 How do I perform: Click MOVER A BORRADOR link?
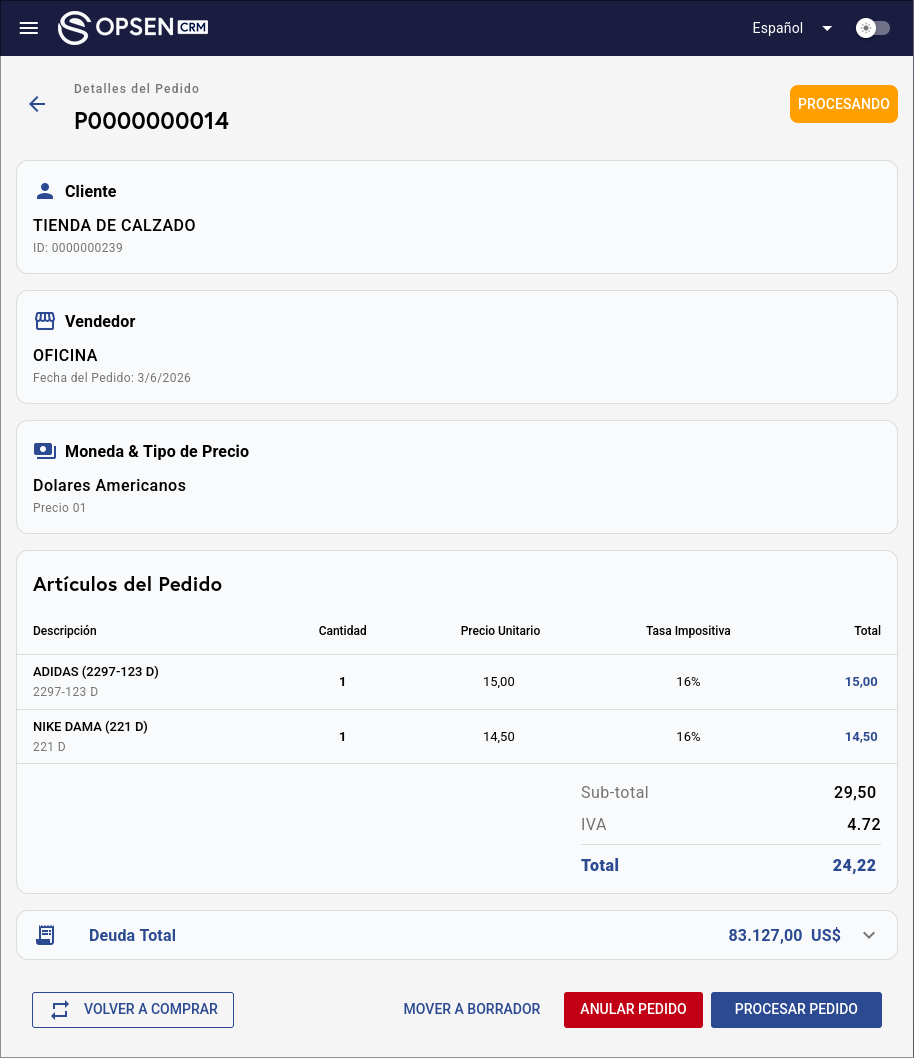pos(471,1009)
